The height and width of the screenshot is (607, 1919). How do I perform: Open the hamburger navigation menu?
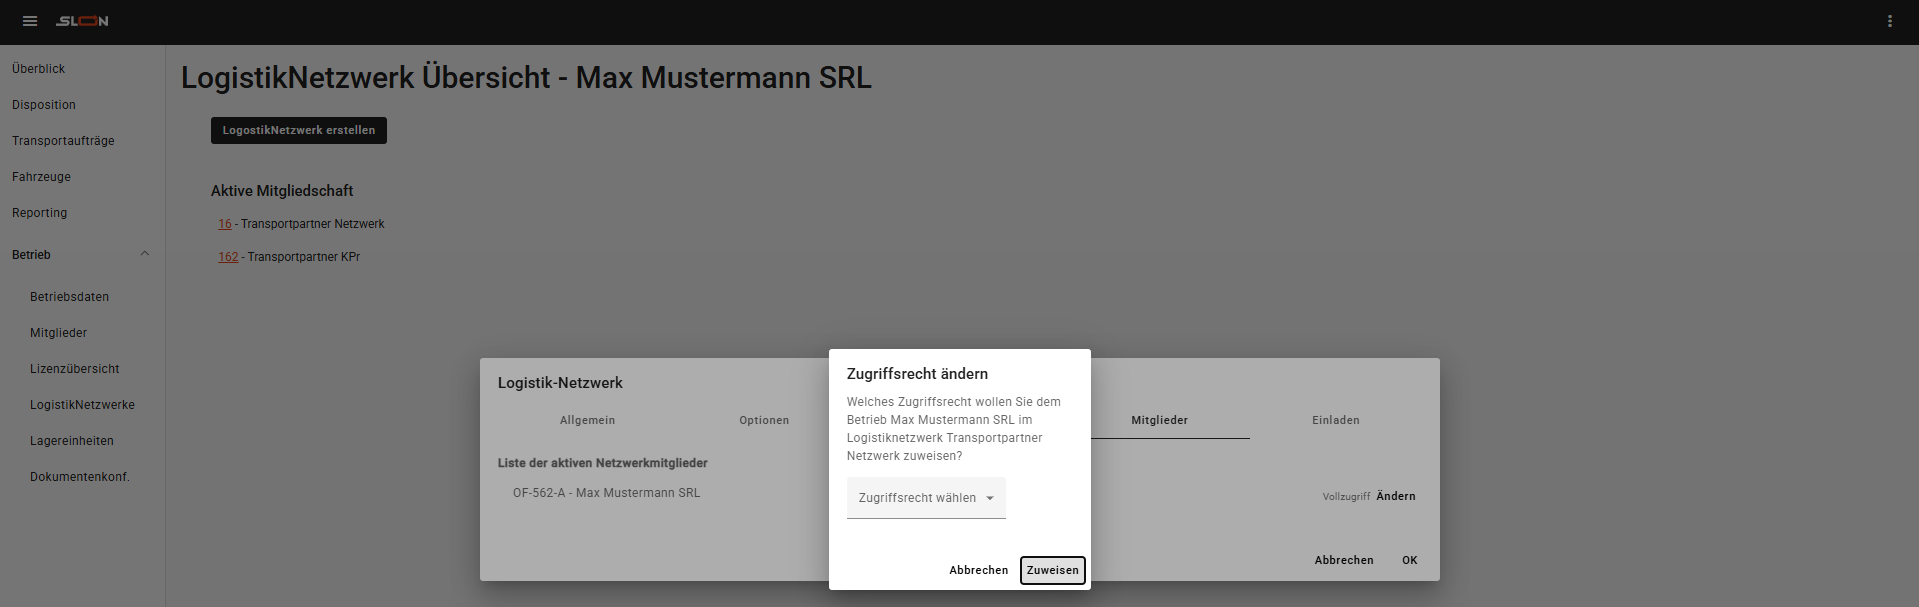point(30,21)
